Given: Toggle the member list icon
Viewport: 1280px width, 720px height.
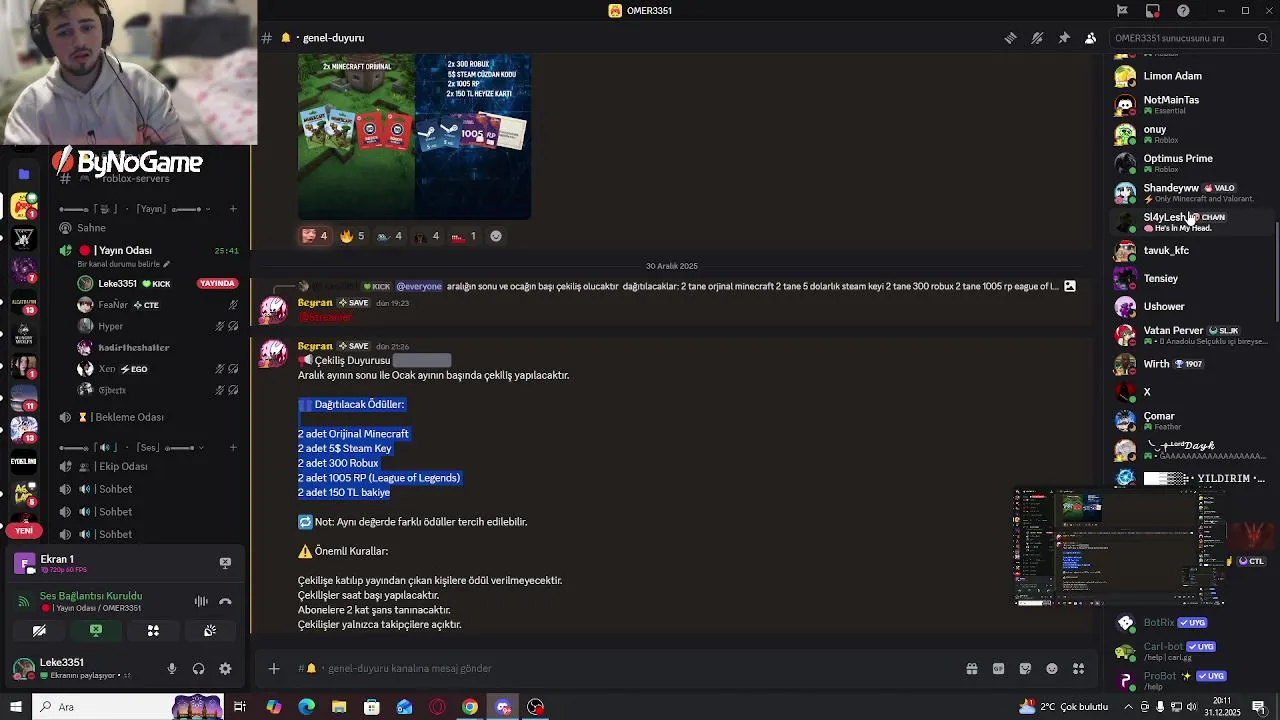Looking at the screenshot, I should click(1091, 38).
